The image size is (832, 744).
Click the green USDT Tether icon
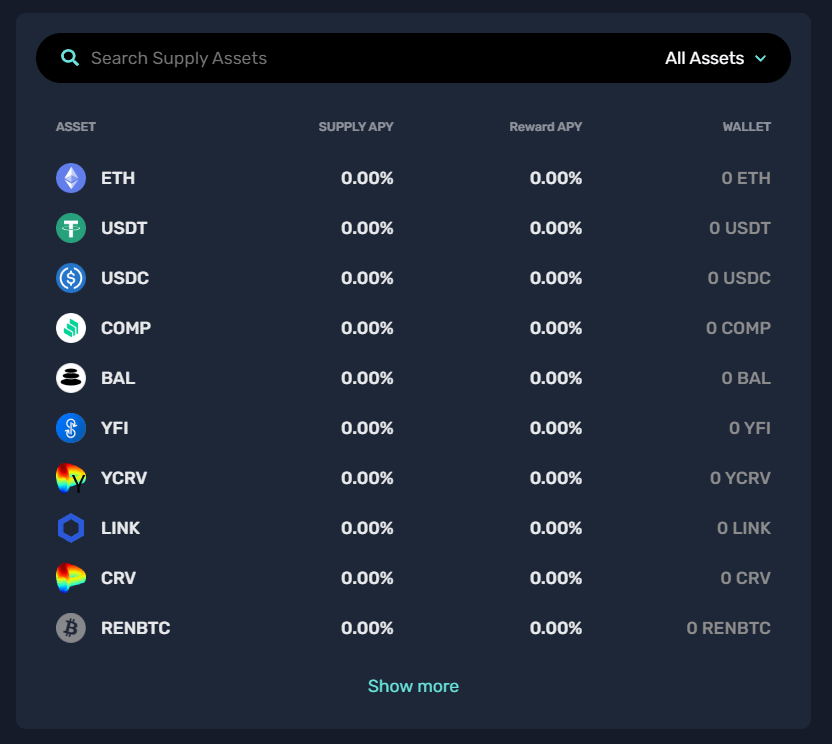(x=71, y=228)
